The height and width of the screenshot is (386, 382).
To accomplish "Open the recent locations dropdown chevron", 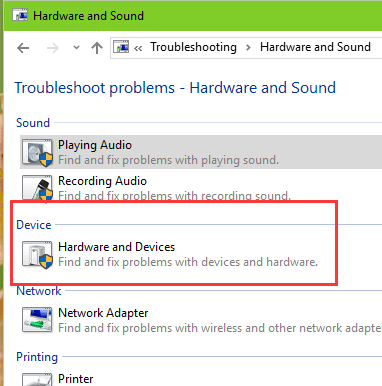I will click(76, 48).
